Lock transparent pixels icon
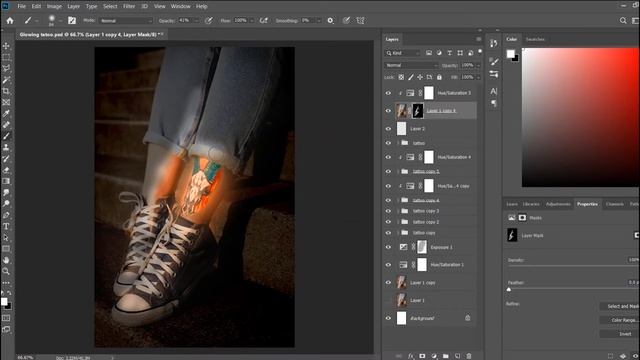Image resolution: width=640 pixels, height=360 pixels. tap(401, 77)
